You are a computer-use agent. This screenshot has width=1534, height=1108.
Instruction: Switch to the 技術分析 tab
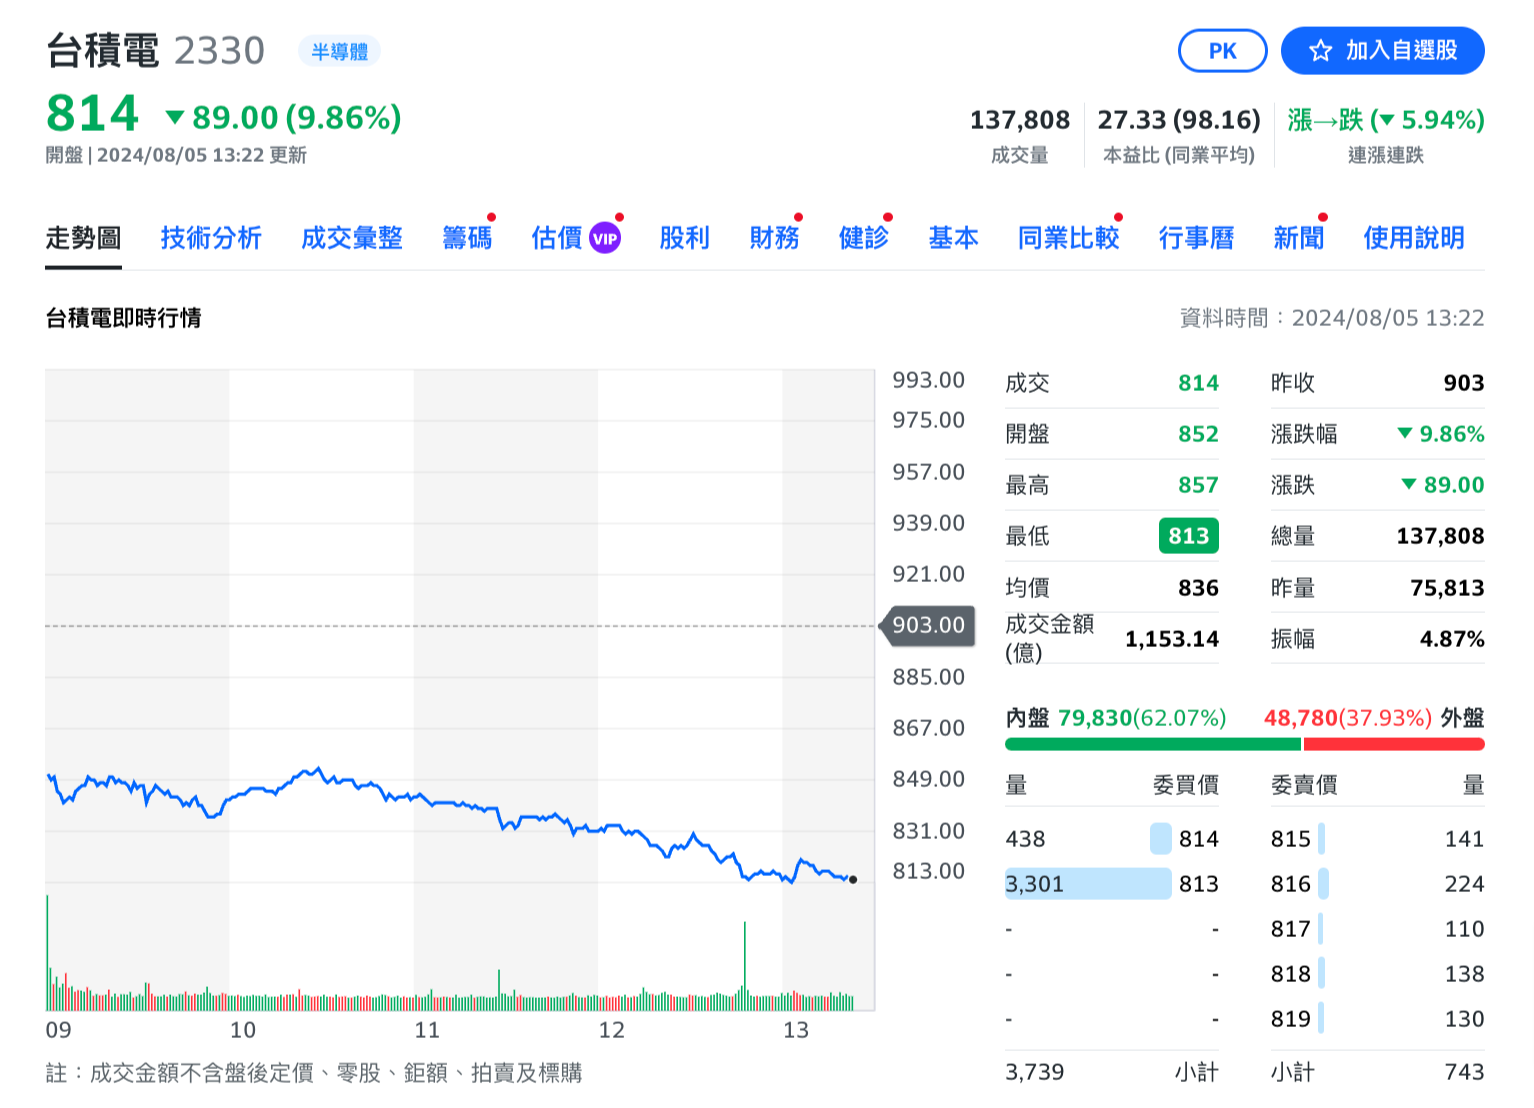point(211,238)
